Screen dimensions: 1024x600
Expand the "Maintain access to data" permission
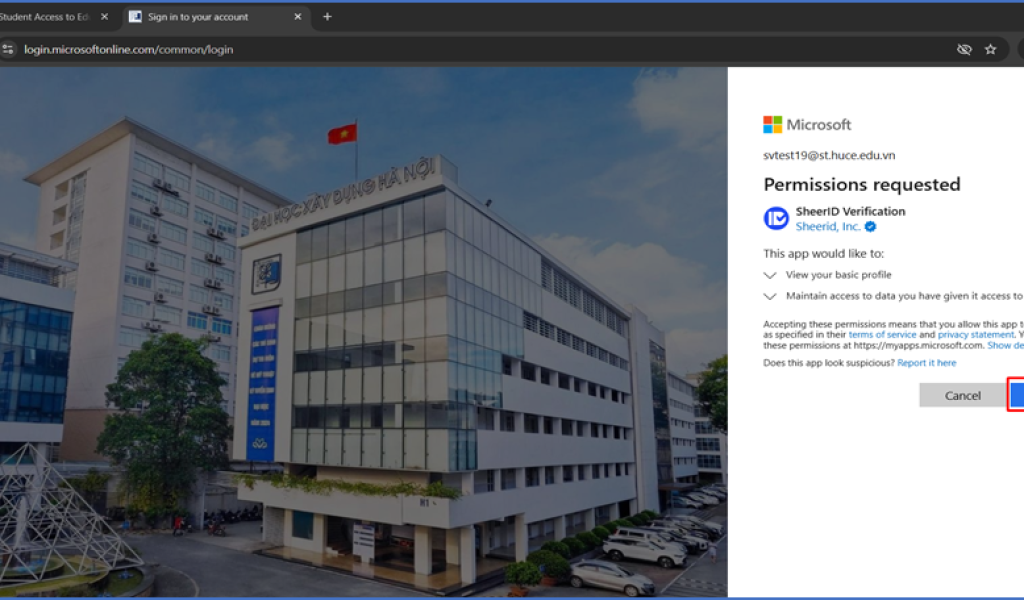click(770, 296)
